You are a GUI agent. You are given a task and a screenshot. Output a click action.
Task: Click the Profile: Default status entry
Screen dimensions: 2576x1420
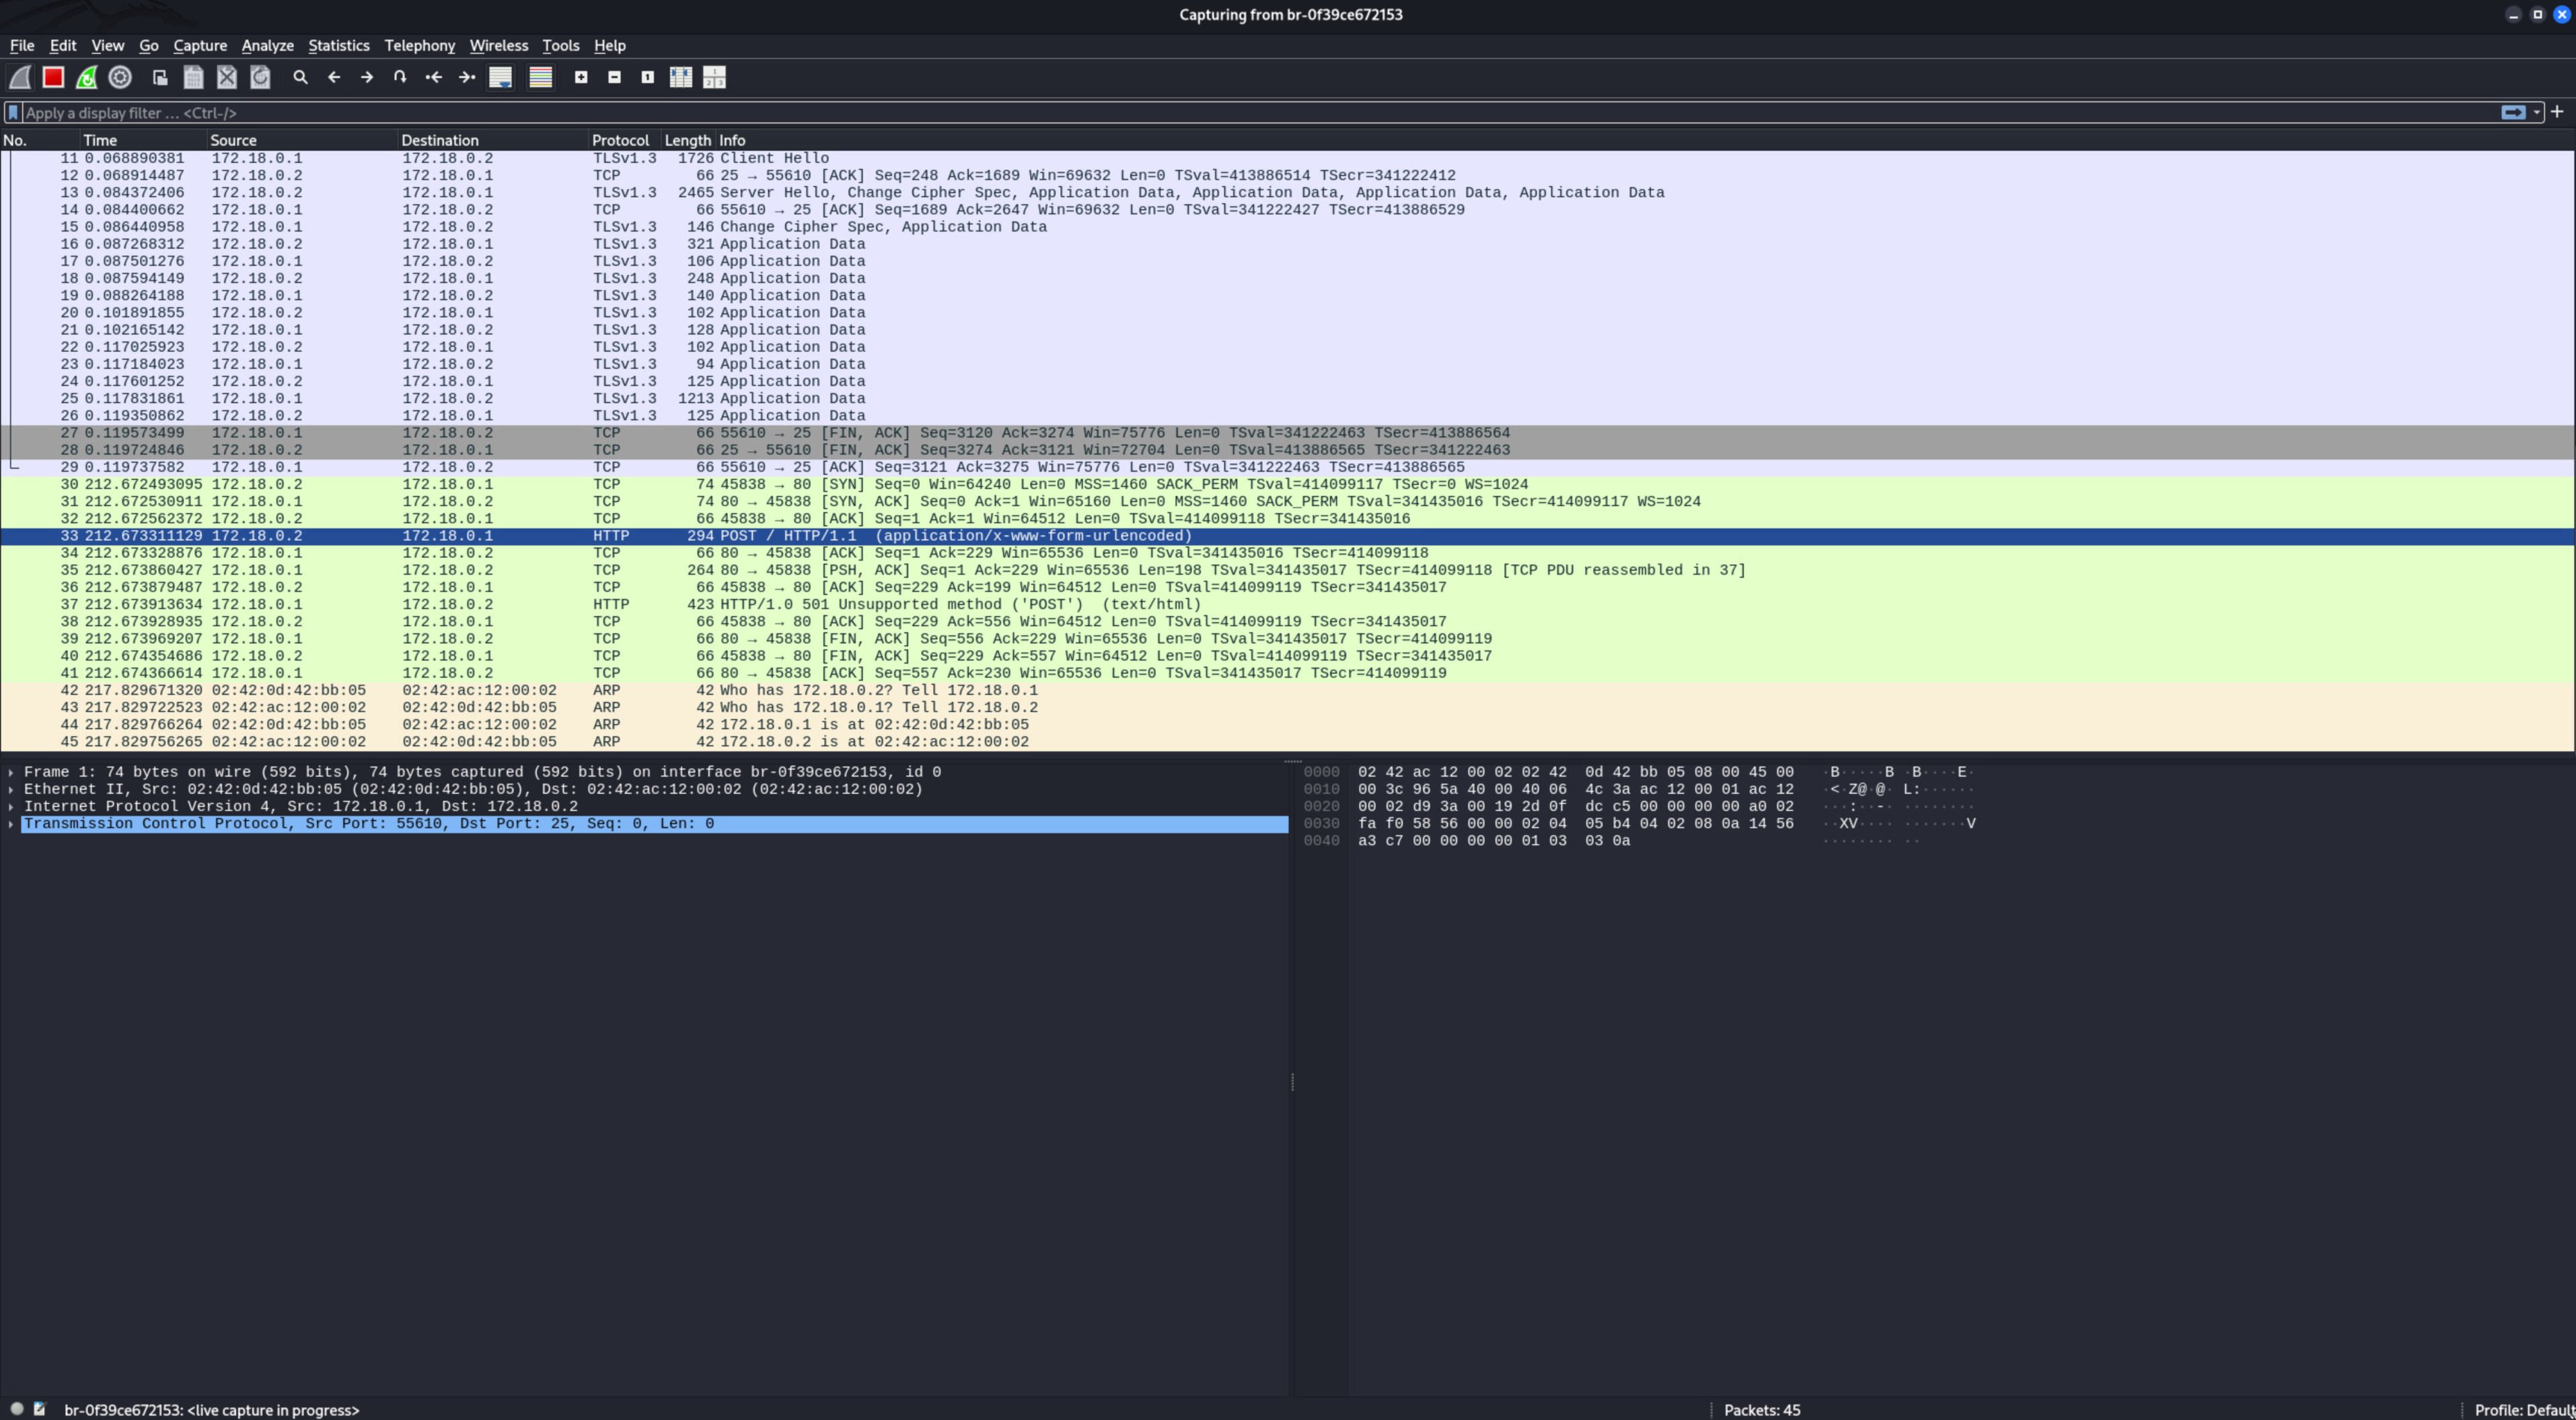click(x=2524, y=1410)
